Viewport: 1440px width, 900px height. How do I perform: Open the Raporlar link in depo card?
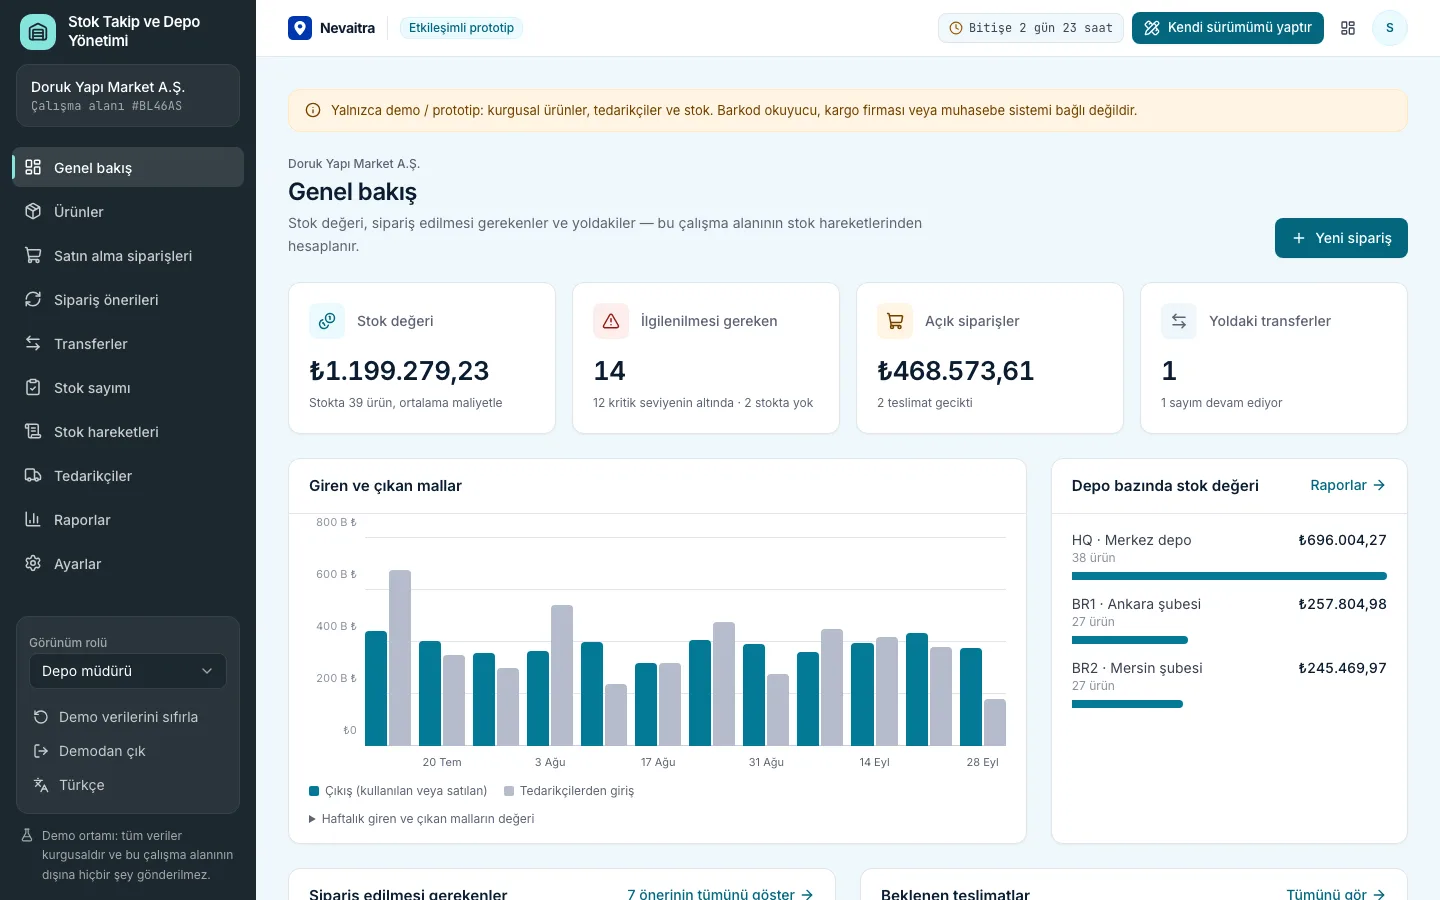click(x=1348, y=485)
